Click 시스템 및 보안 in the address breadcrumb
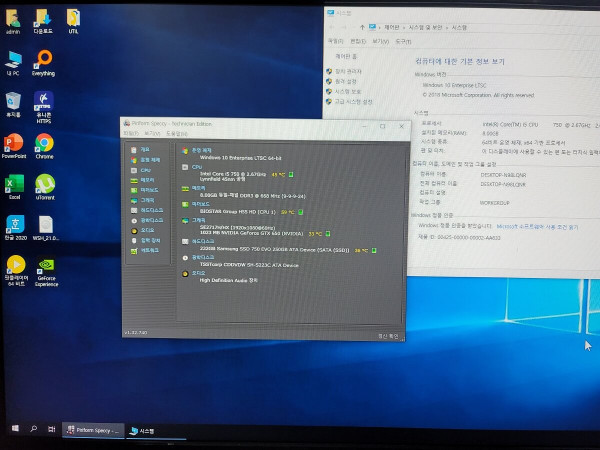 [425, 28]
